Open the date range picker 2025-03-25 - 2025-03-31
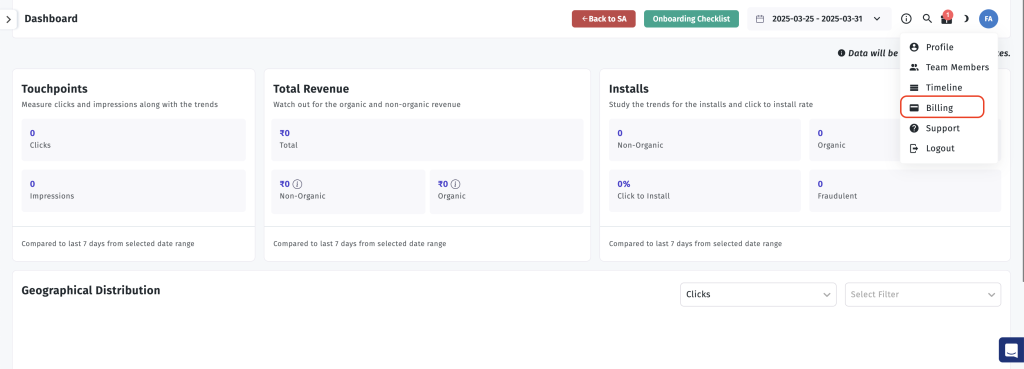Viewport: 1024px width, 369px height. click(819, 19)
